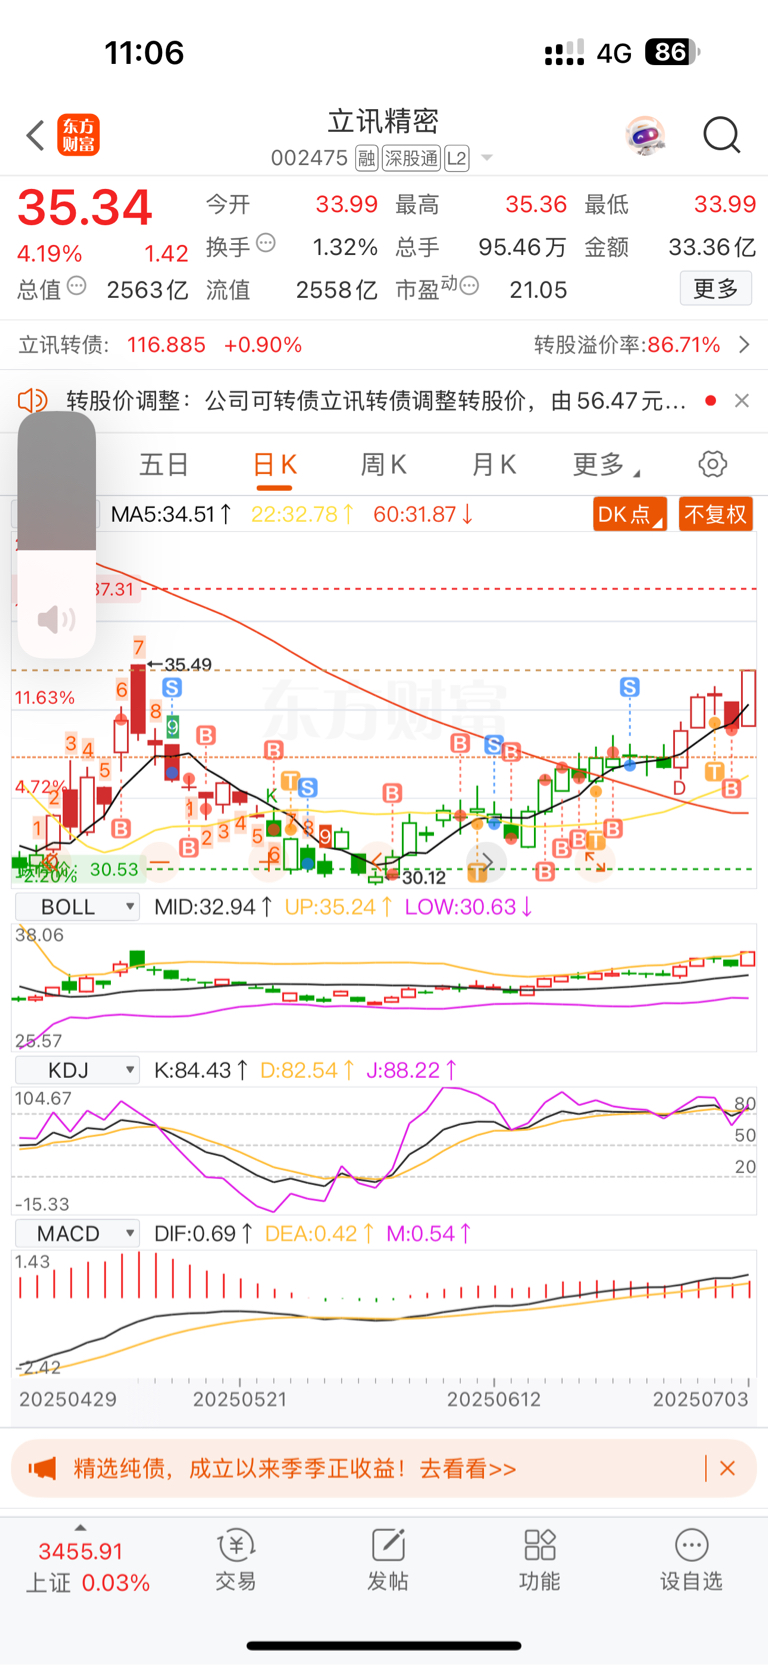Expand the 更多 chart period dropdown
Viewport: 768px width, 1665px height.
(606, 465)
